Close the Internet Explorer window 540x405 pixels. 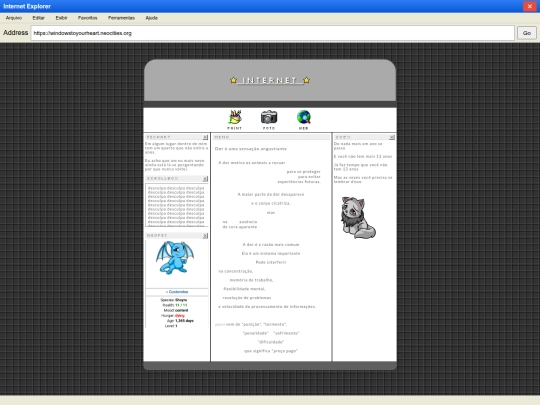(x=530, y=6)
